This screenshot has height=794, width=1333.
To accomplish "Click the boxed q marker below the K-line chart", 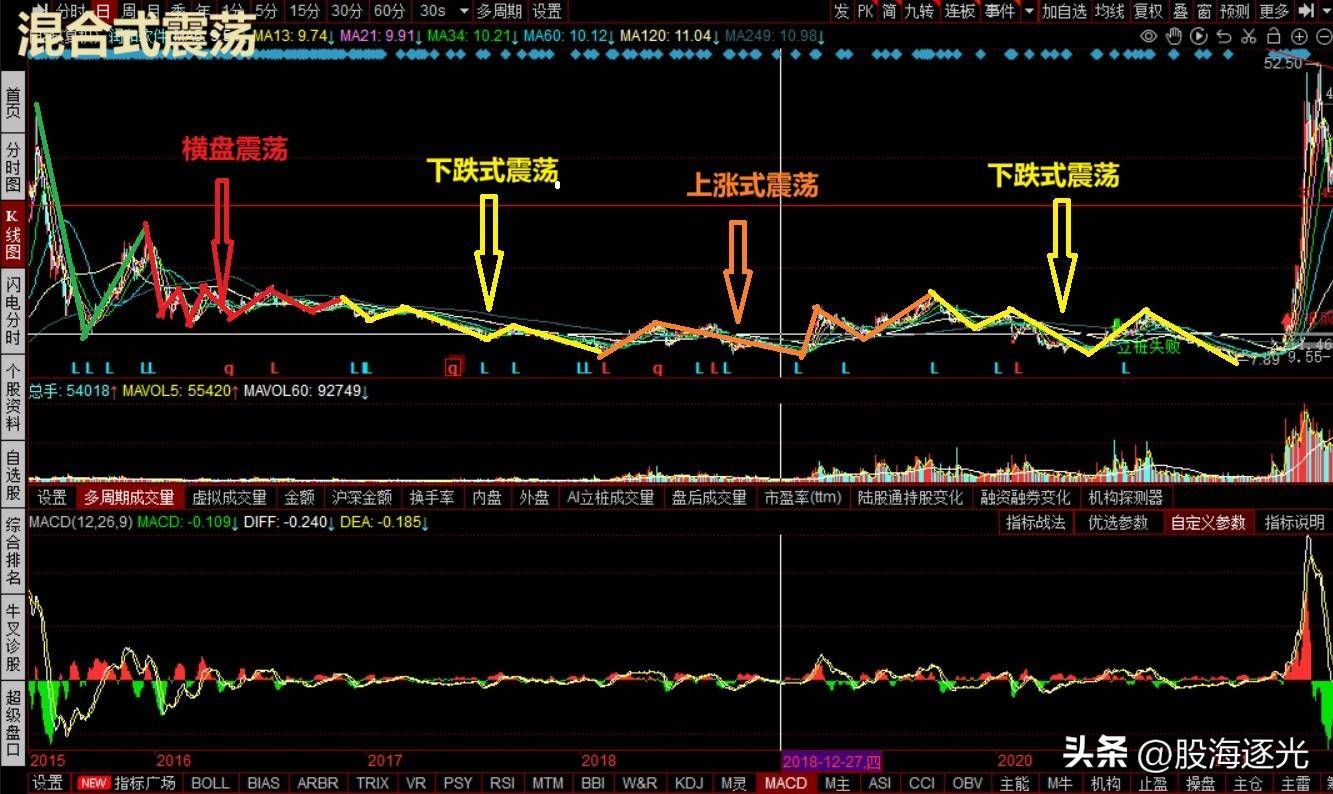I will pos(454,367).
